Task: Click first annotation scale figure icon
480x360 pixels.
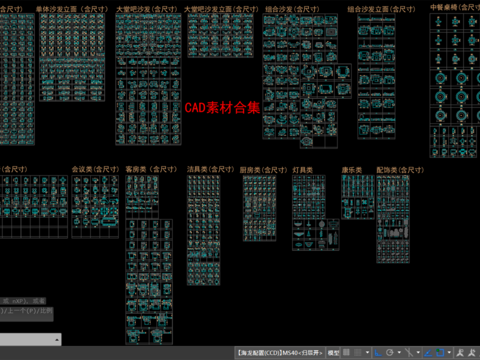Action: tap(460, 352)
